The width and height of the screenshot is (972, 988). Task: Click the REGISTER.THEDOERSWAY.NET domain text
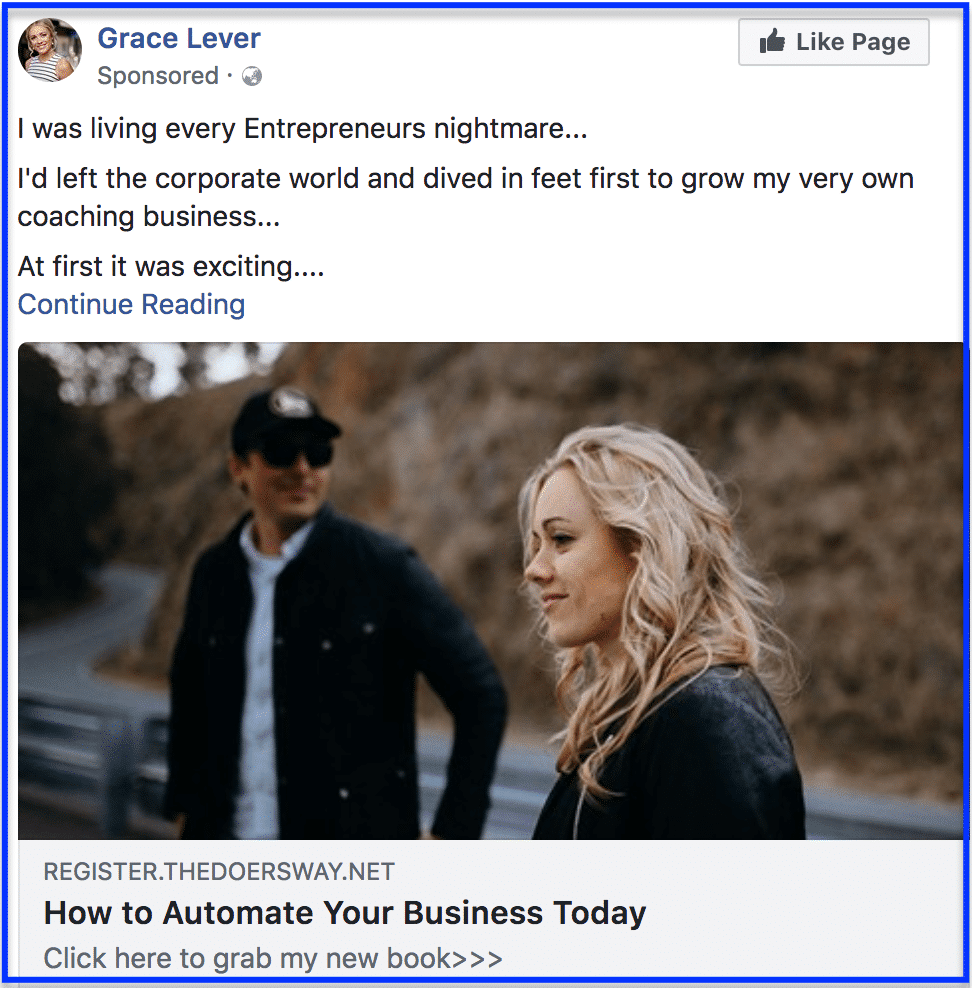pos(219,872)
